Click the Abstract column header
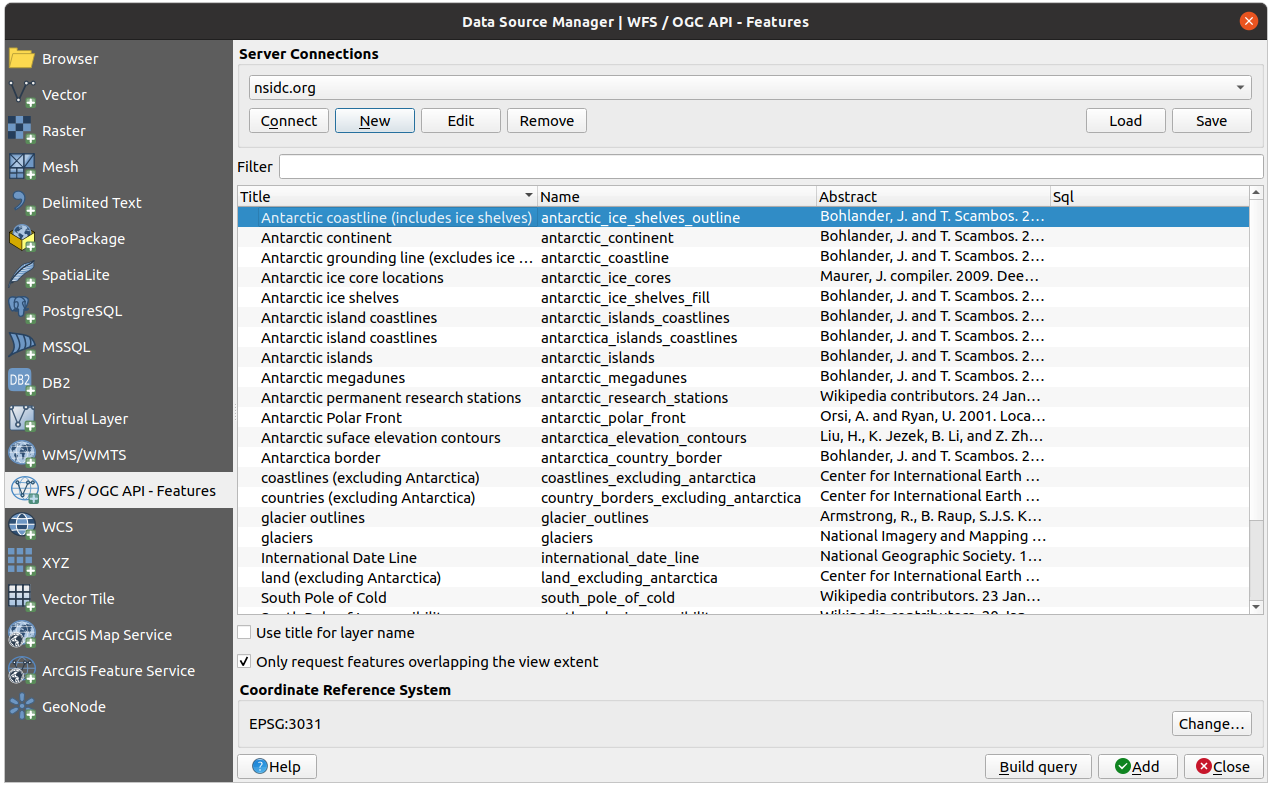The height and width of the screenshot is (787, 1271). point(932,197)
